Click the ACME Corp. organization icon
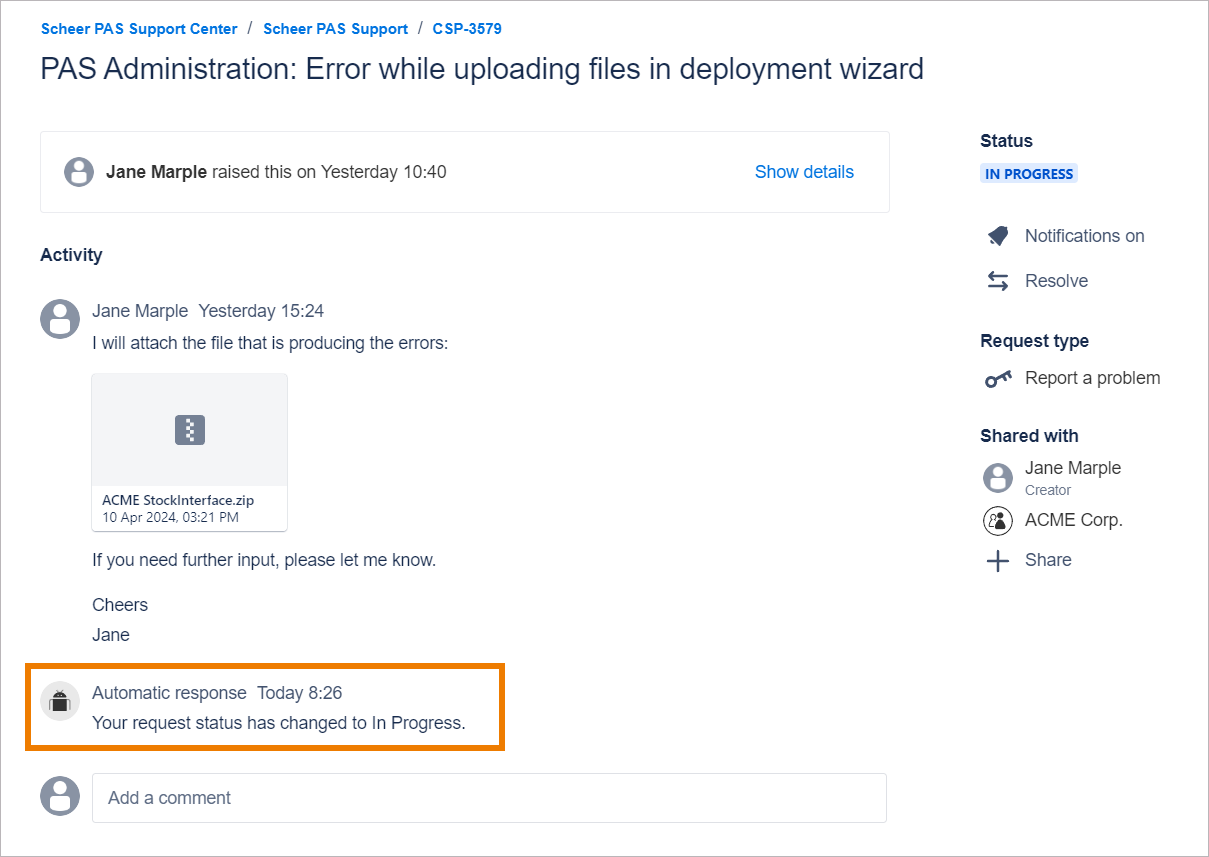The width and height of the screenshot is (1209, 857). pyautogui.click(x=998, y=521)
